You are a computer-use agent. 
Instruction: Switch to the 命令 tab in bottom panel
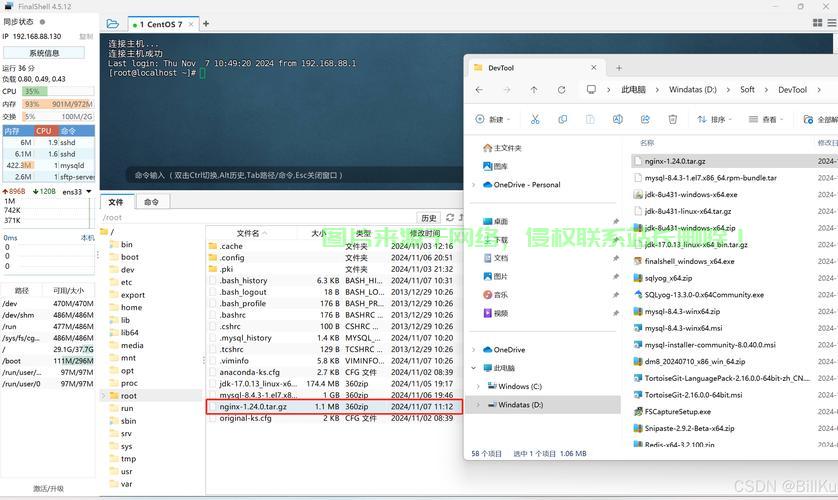151,202
